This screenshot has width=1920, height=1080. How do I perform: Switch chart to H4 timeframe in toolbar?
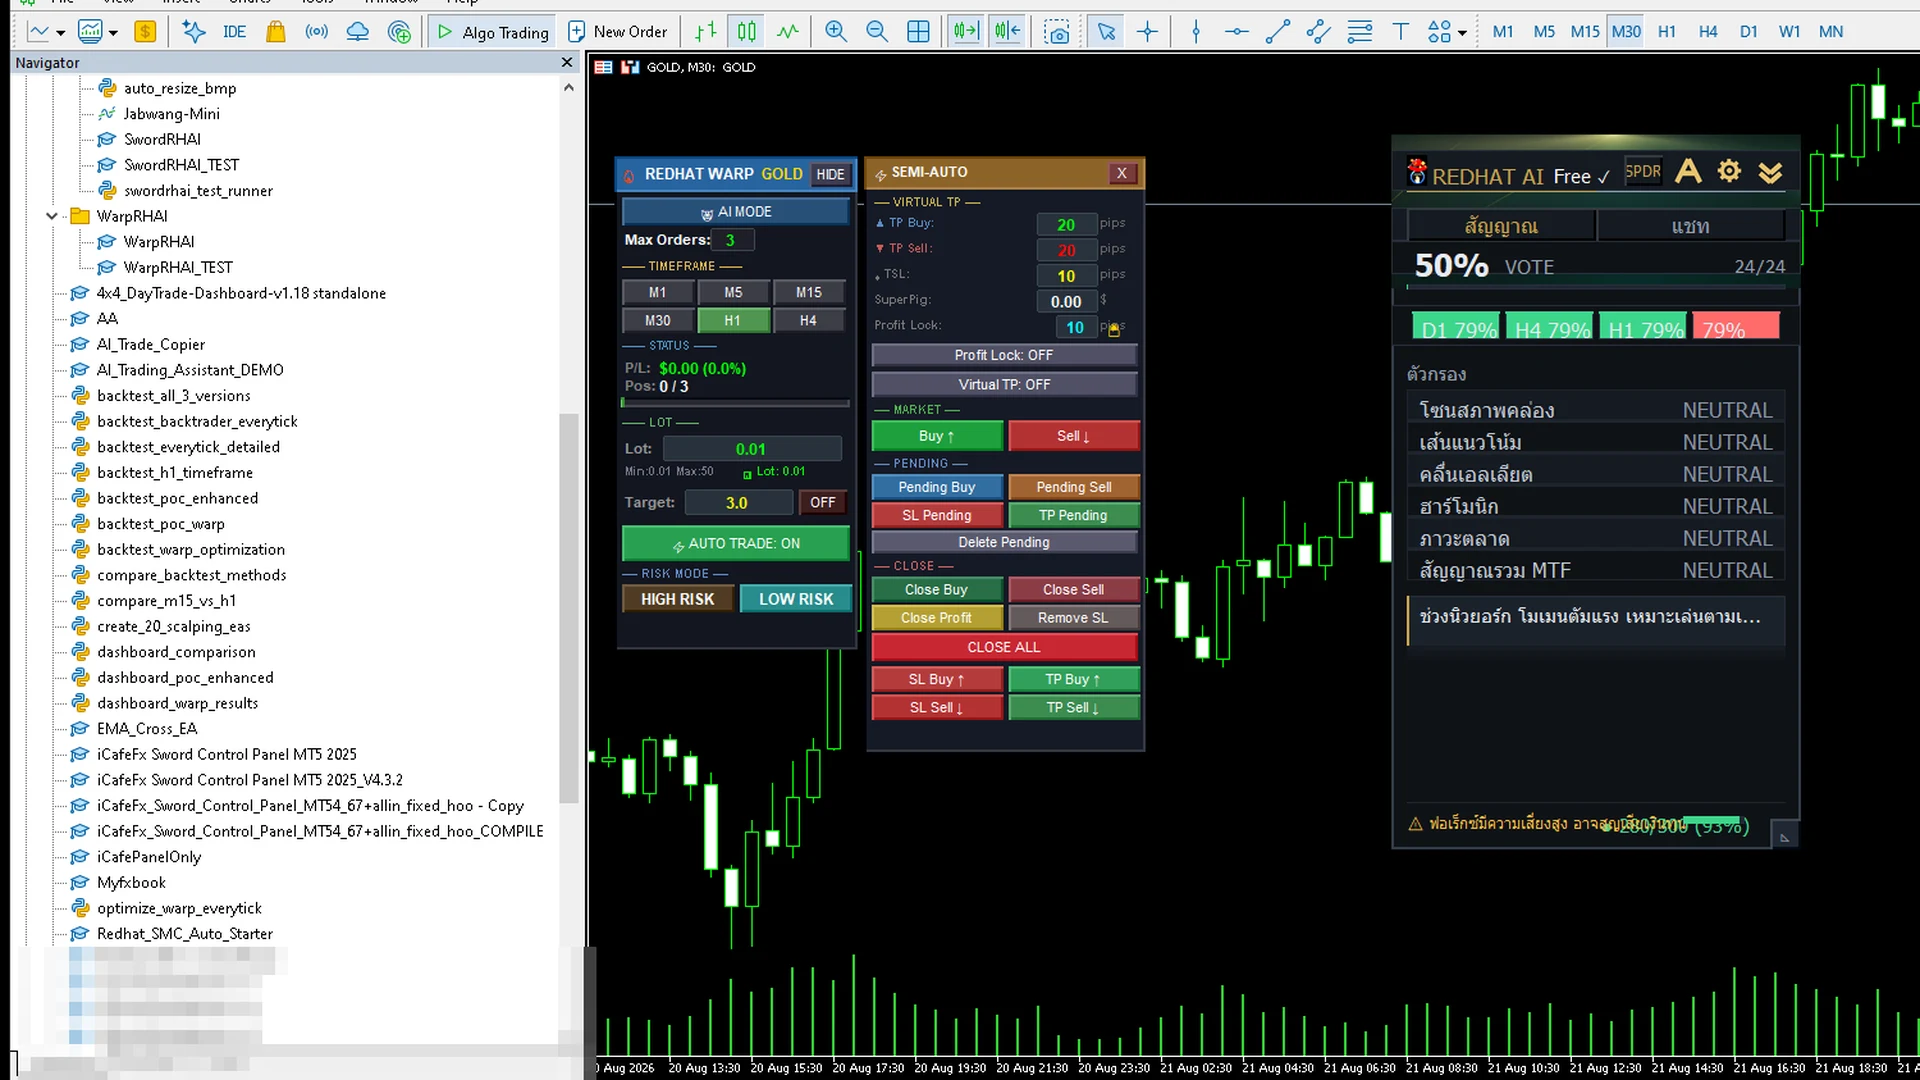(1708, 32)
